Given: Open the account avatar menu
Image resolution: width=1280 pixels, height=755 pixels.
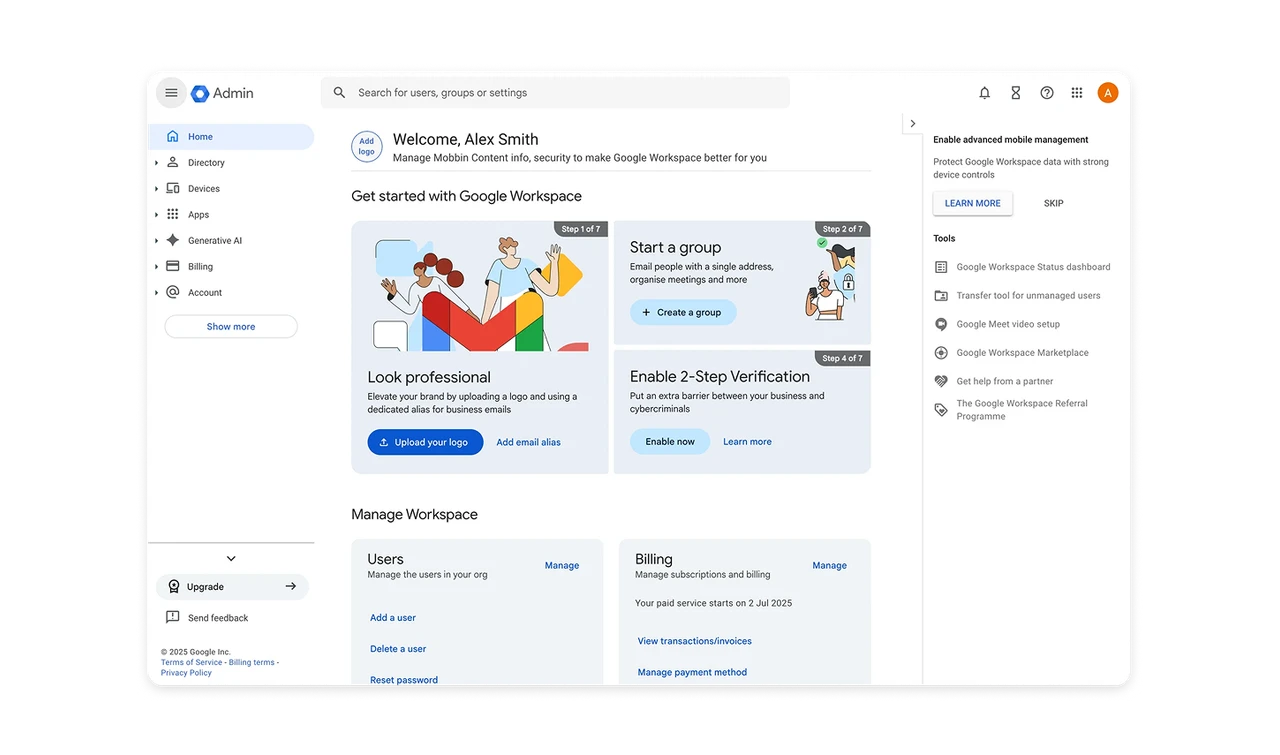Looking at the screenshot, I should point(1107,93).
